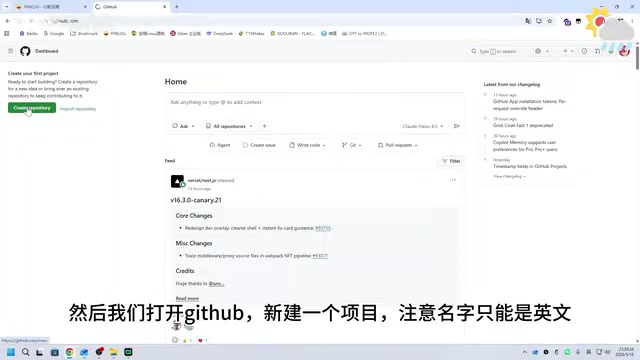Image resolution: width=640 pixels, height=360 pixels.
Task: Open File Explorer from the taskbar
Action: tap(113, 352)
